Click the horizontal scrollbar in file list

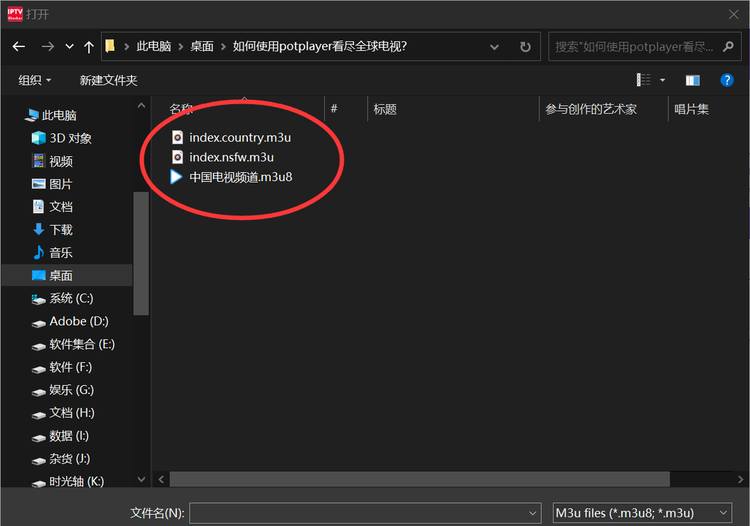point(419,479)
